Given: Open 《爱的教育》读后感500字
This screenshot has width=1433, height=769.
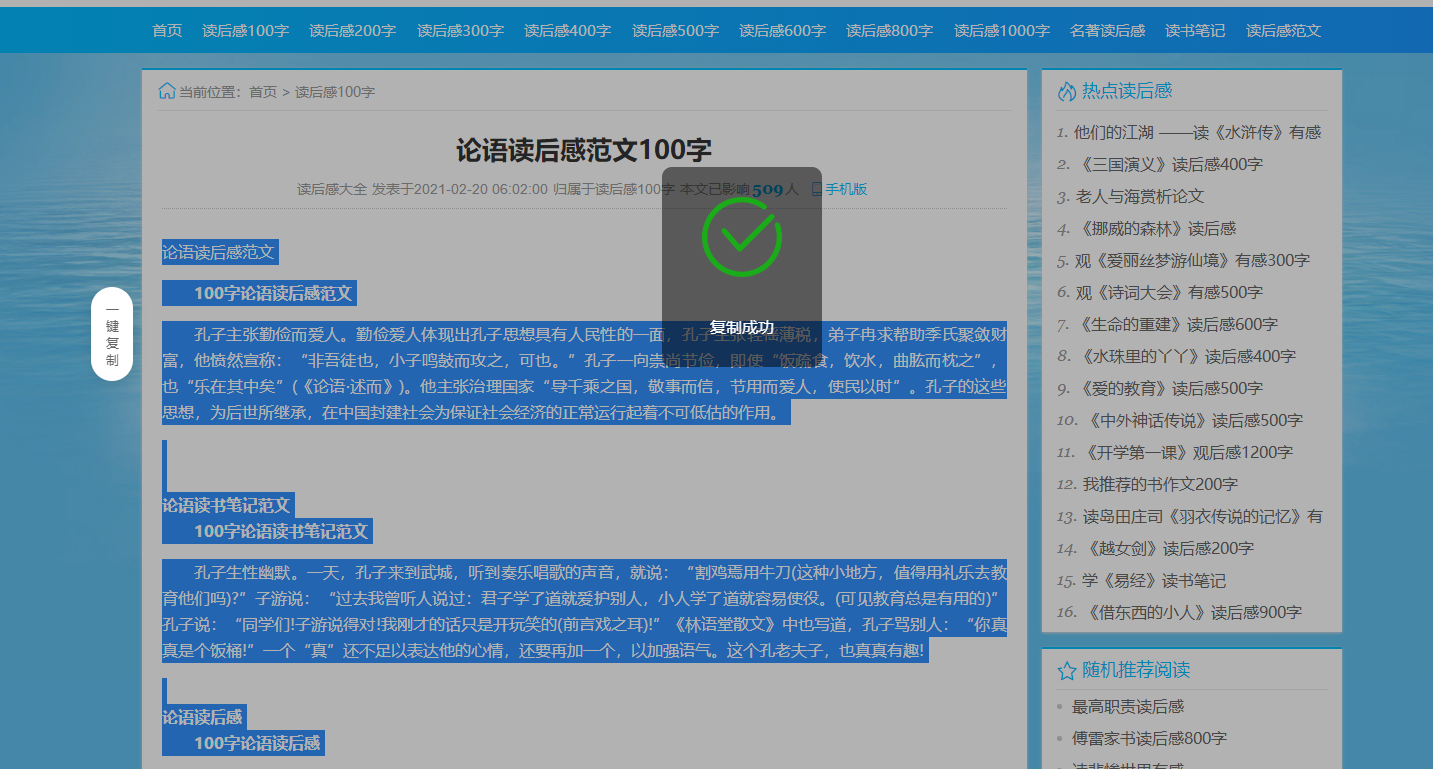Looking at the screenshot, I should click(1168, 388).
